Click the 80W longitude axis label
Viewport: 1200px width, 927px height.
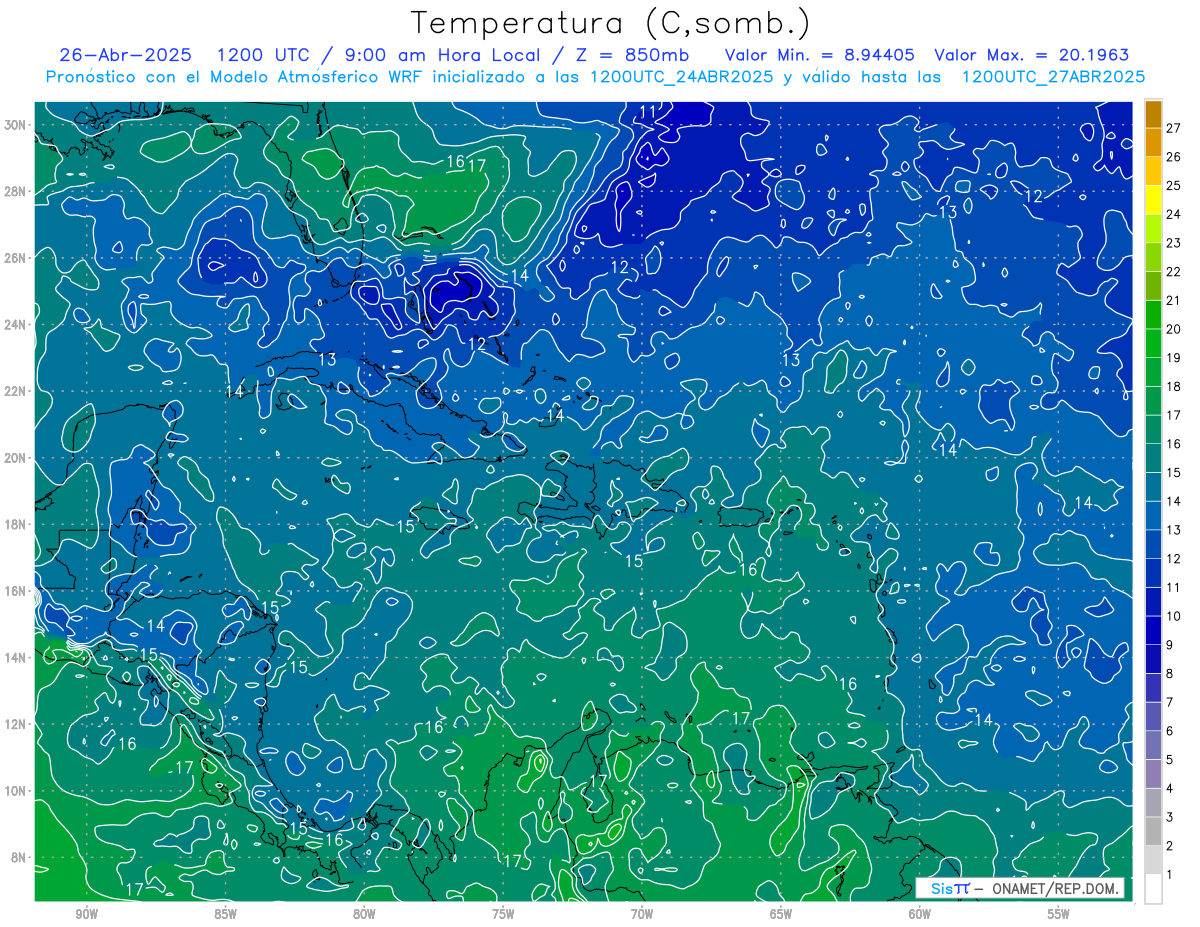tap(365, 914)
